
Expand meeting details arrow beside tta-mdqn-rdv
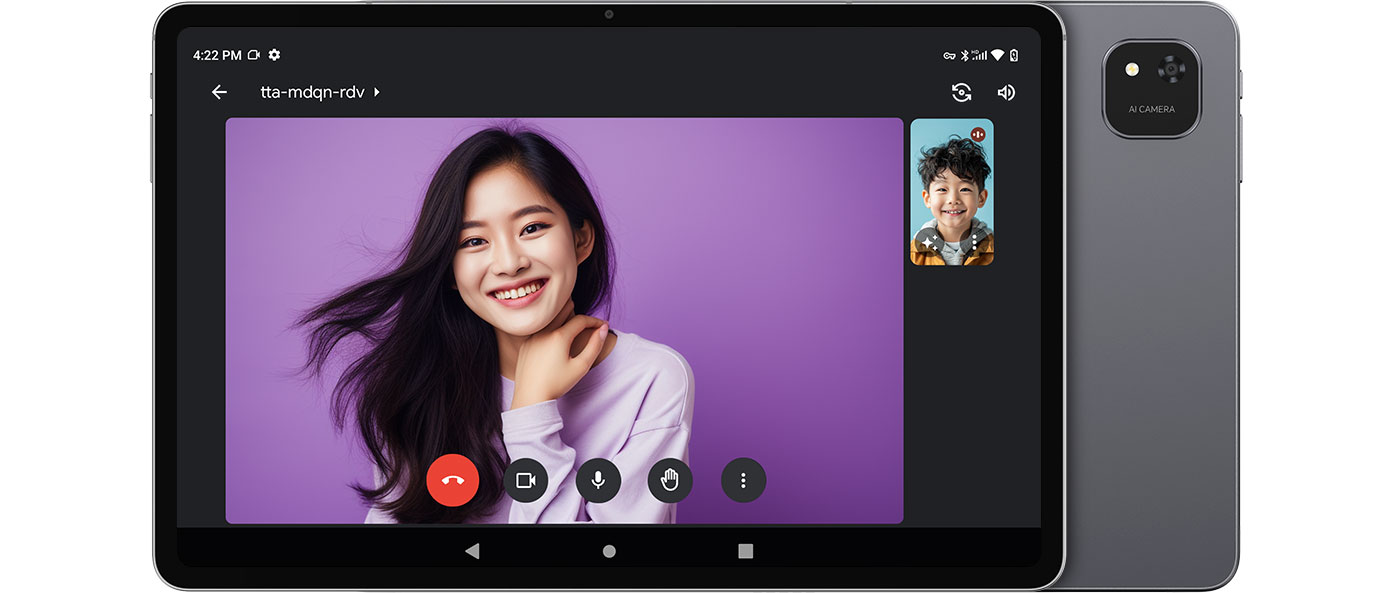tap(377, 92)
